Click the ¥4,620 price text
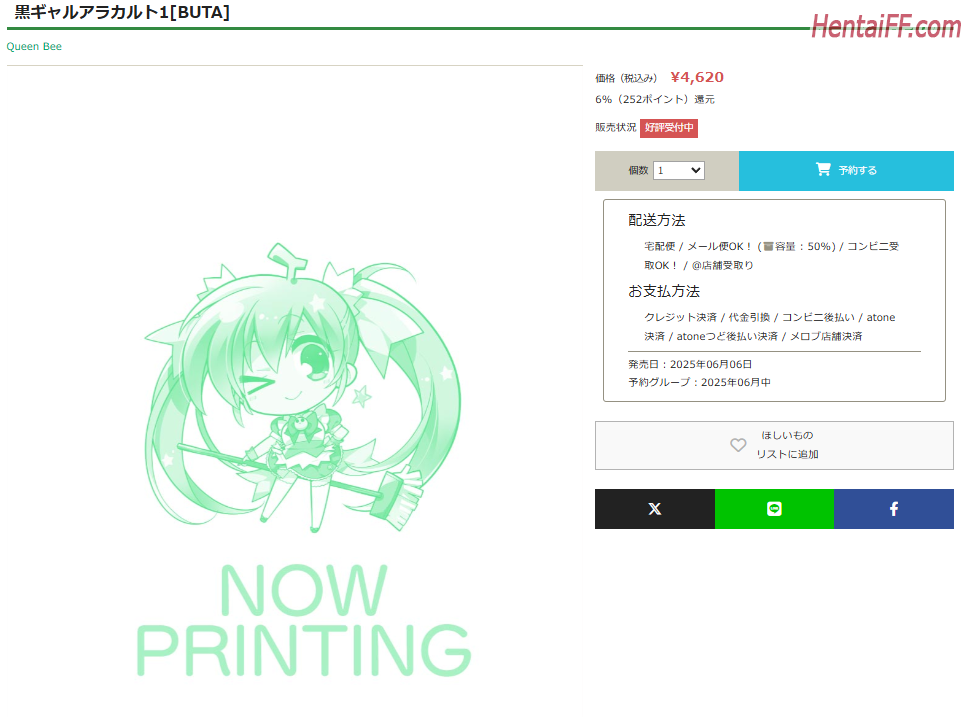 point(697,77)
